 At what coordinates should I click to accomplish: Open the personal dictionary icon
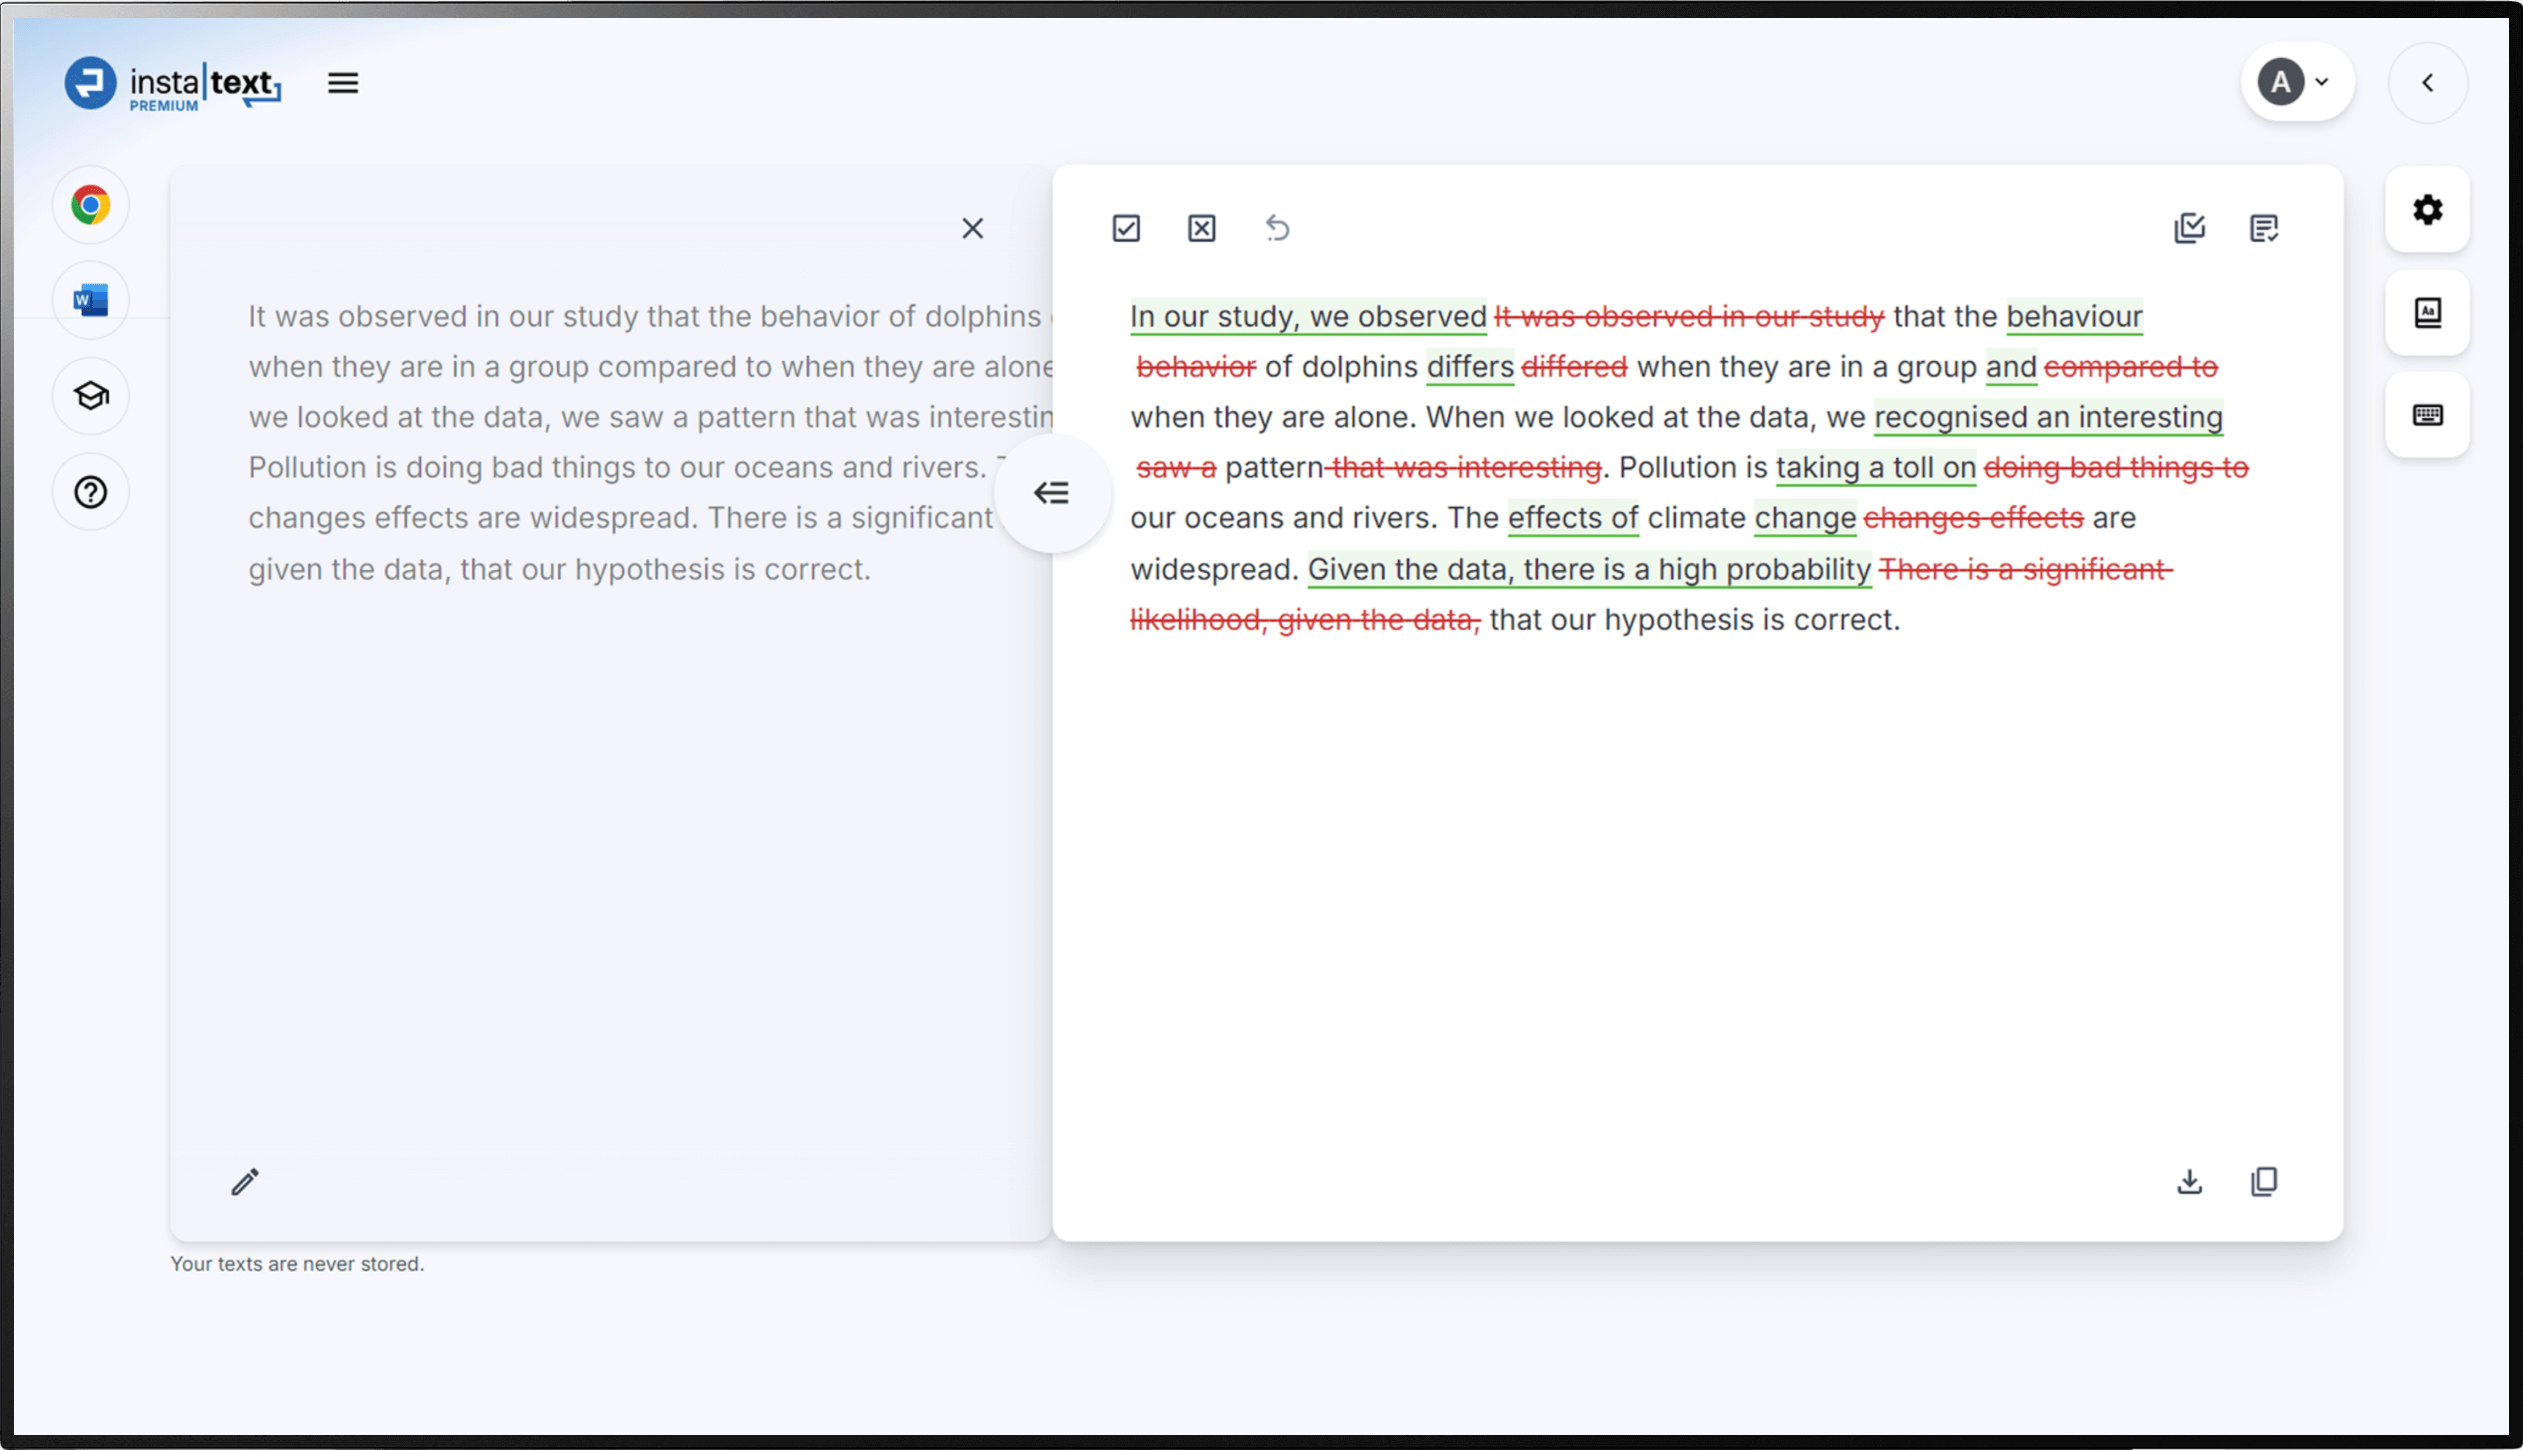(2427, 313)
